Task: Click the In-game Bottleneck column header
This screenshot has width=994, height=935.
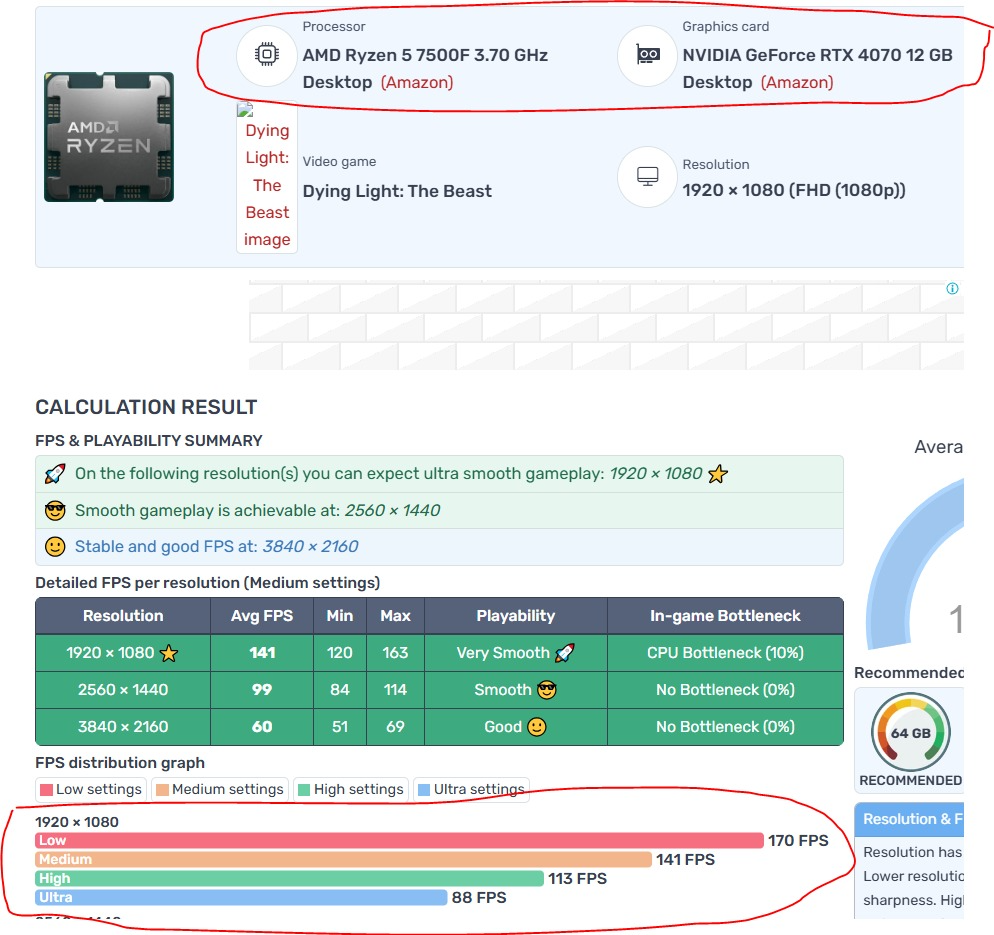Action: point(725,616)
